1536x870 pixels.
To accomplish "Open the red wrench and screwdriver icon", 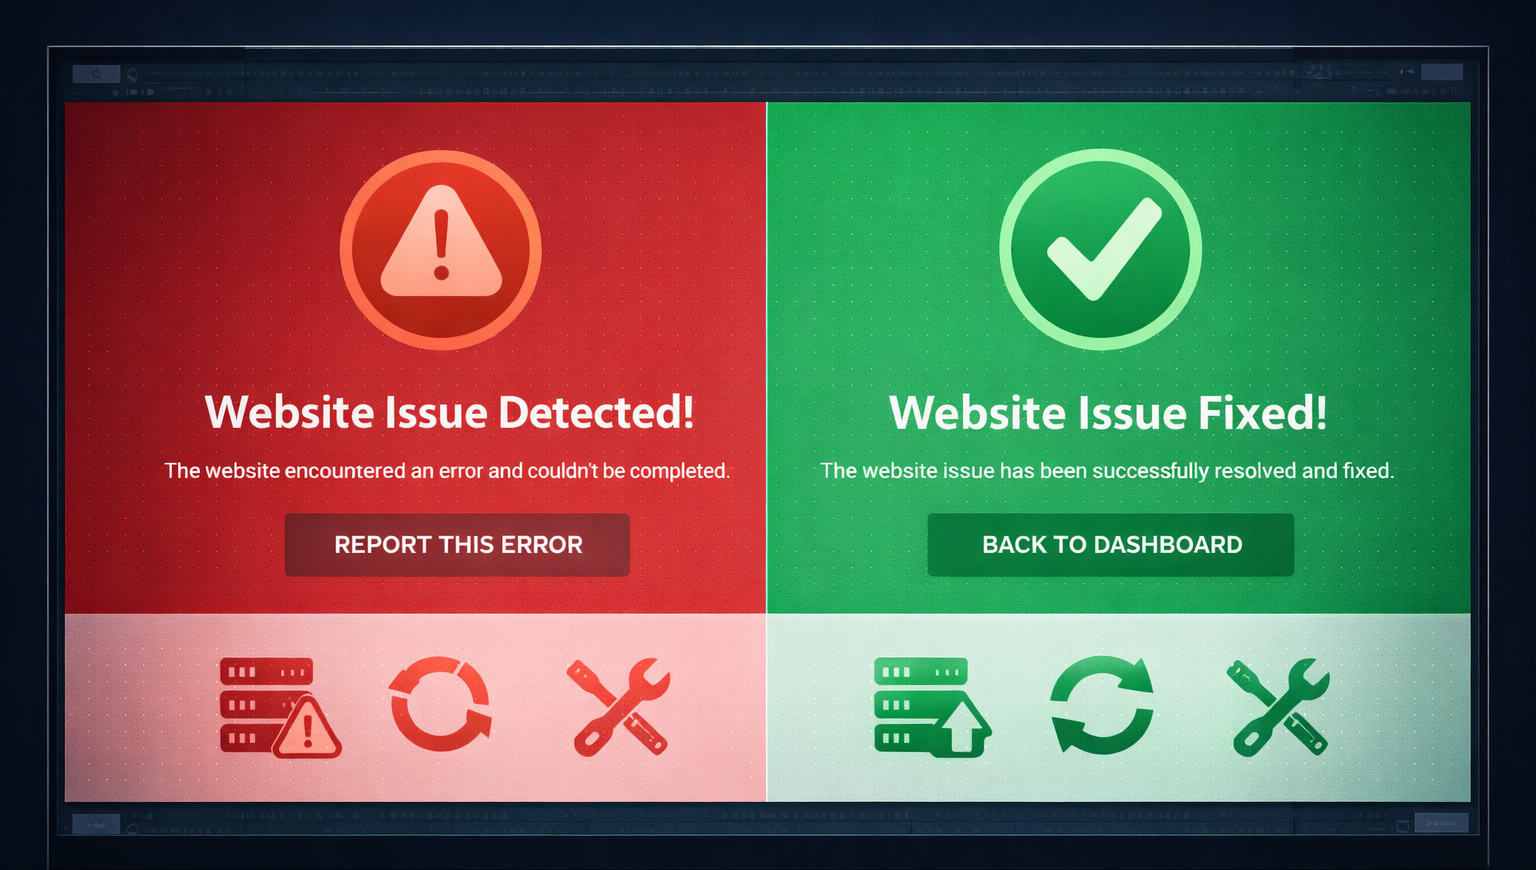I will [x=620, y=706].
